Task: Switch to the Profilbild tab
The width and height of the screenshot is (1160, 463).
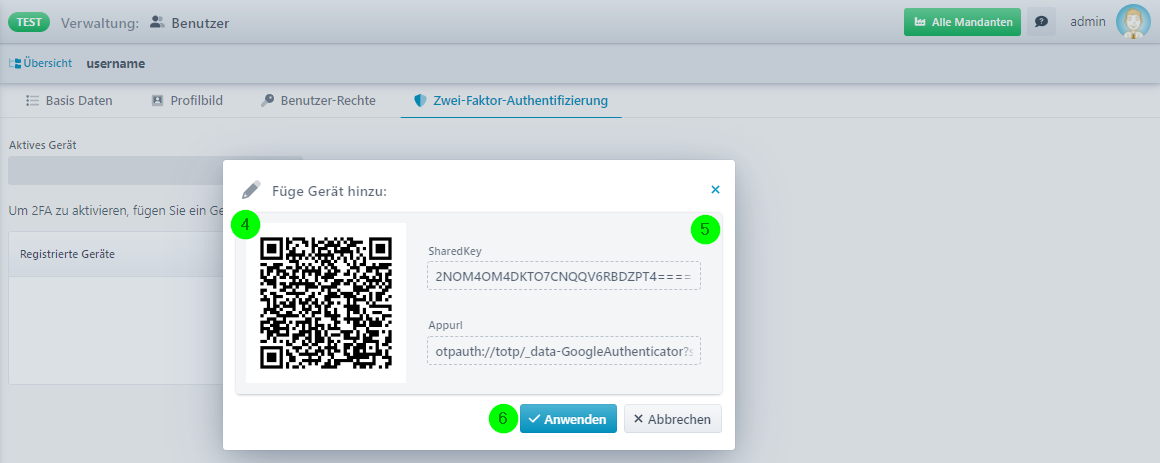Action: coord(186,101)
